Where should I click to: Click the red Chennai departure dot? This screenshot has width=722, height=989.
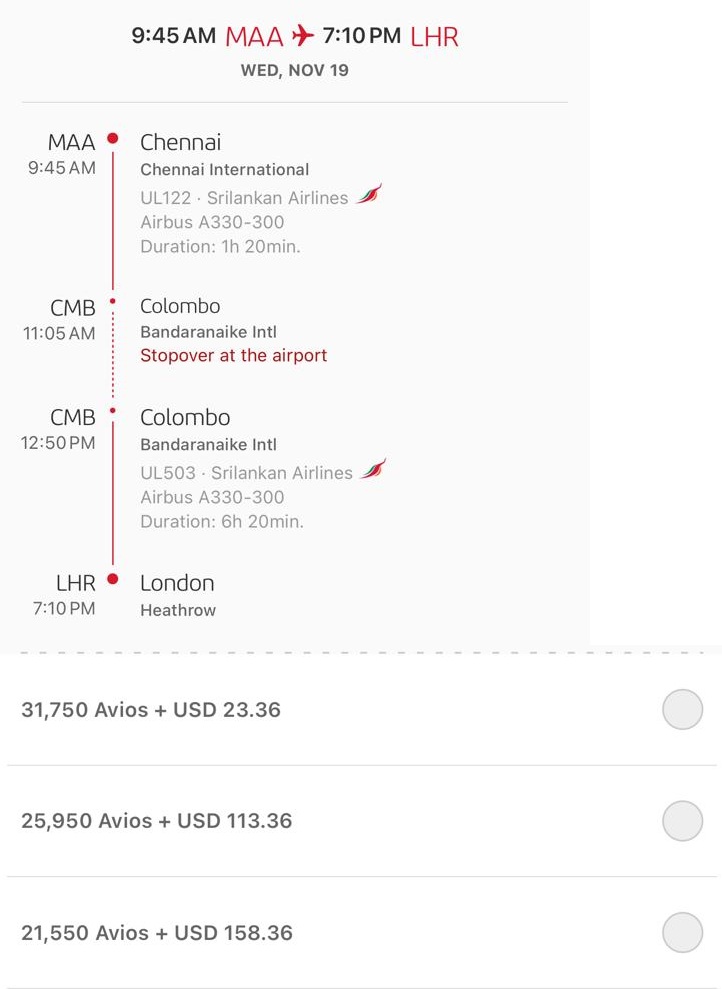pos(113,139)
